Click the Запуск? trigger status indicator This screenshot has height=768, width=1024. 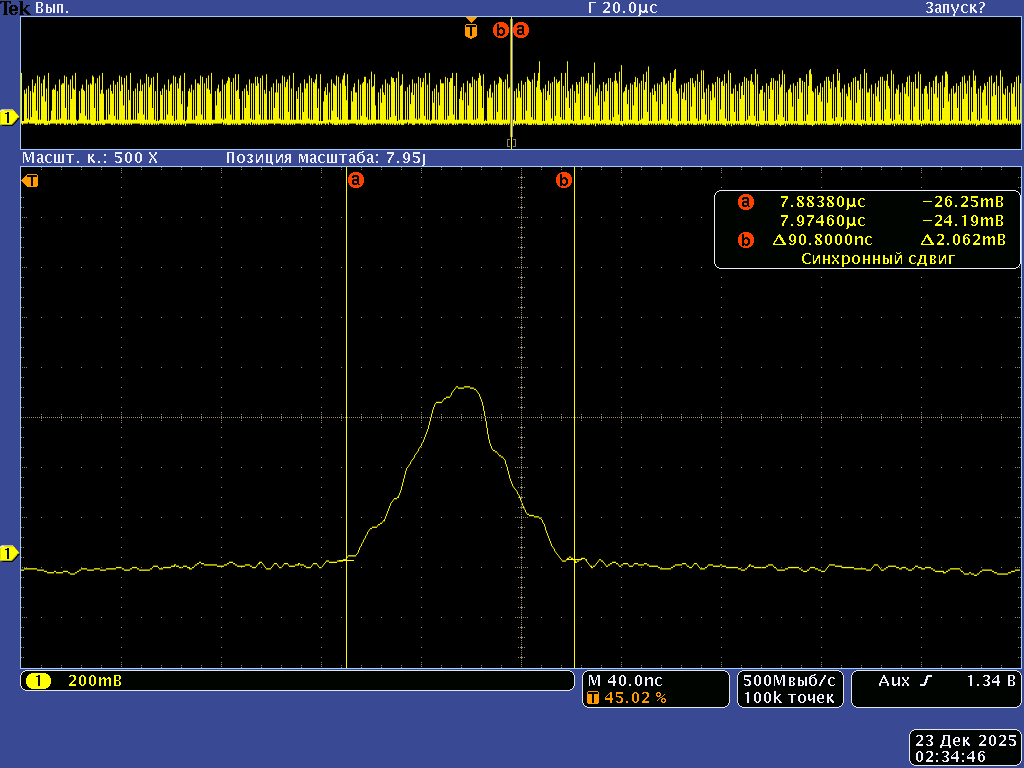pyautogui.click(x=954, y=8)
